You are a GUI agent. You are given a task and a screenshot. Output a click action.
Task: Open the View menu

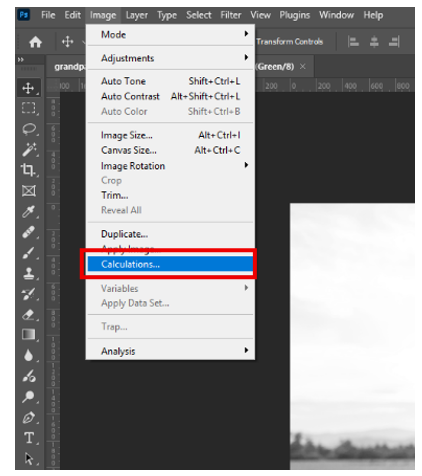260,15
